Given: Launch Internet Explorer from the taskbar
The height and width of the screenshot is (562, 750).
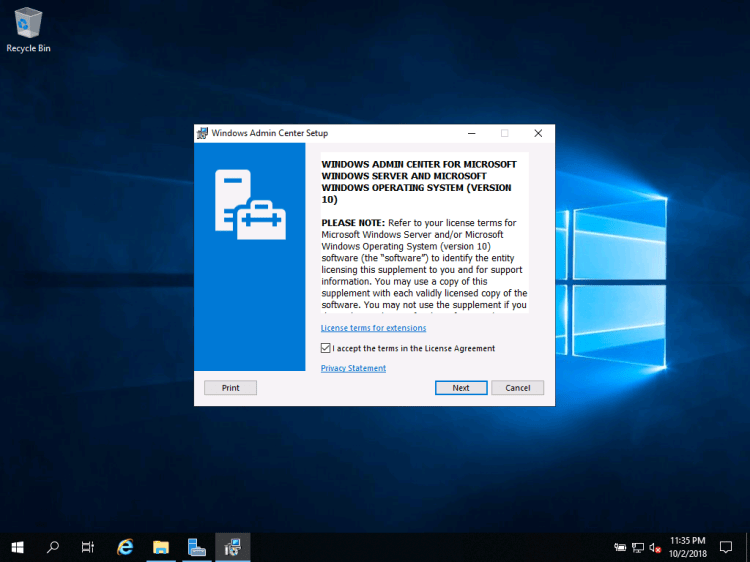Looking at the screenshot, I should pyautogui.click(x=125, y=547).
